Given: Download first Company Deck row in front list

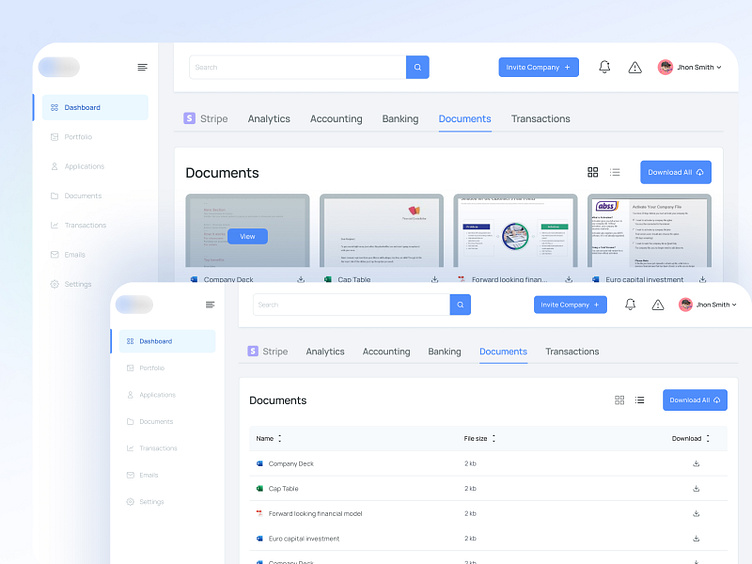Looking at the screenshot, I should (696, 464).
